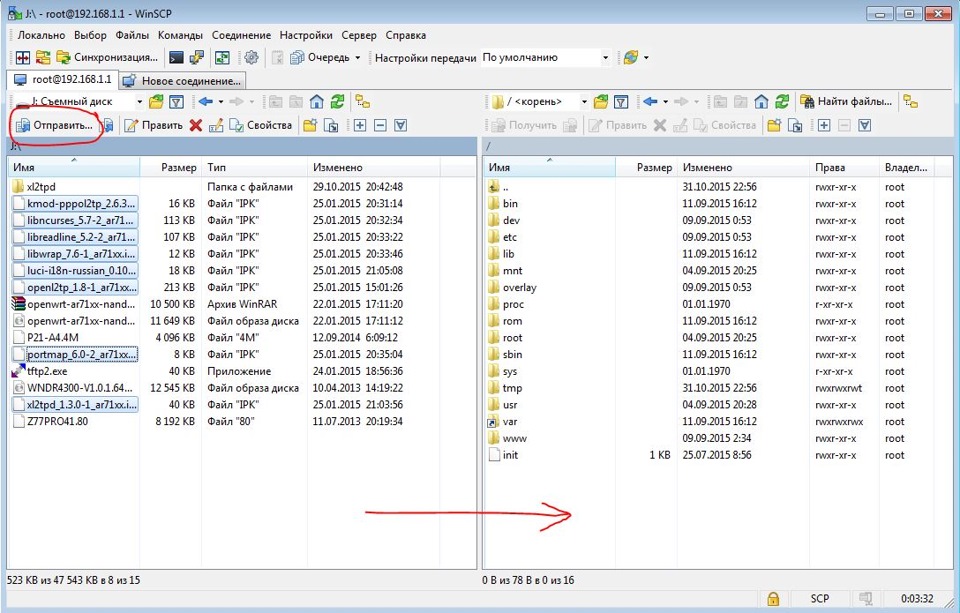The width and height of the screenshot is (960, 613).
Task: Open the Соединение menu
Action: coord(241,36)
